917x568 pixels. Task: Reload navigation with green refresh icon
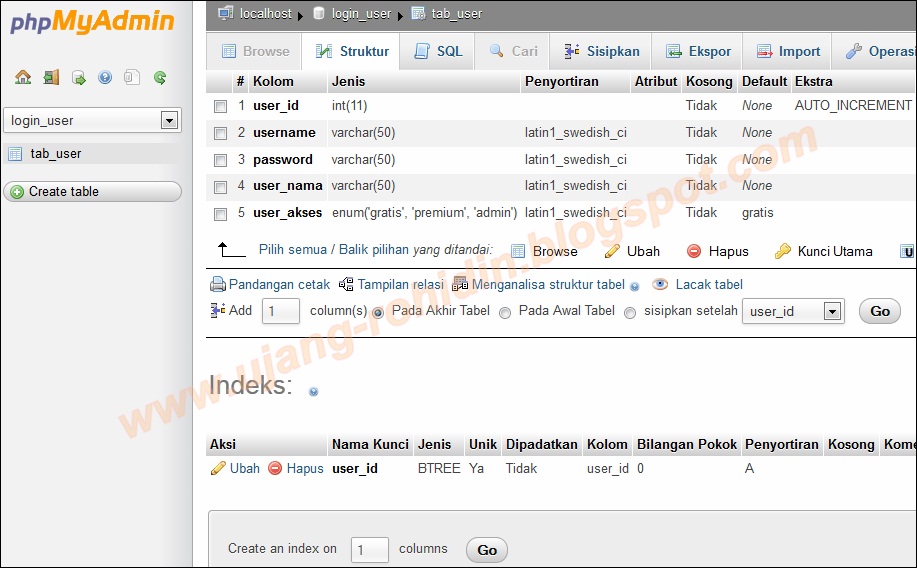point(160,77)
